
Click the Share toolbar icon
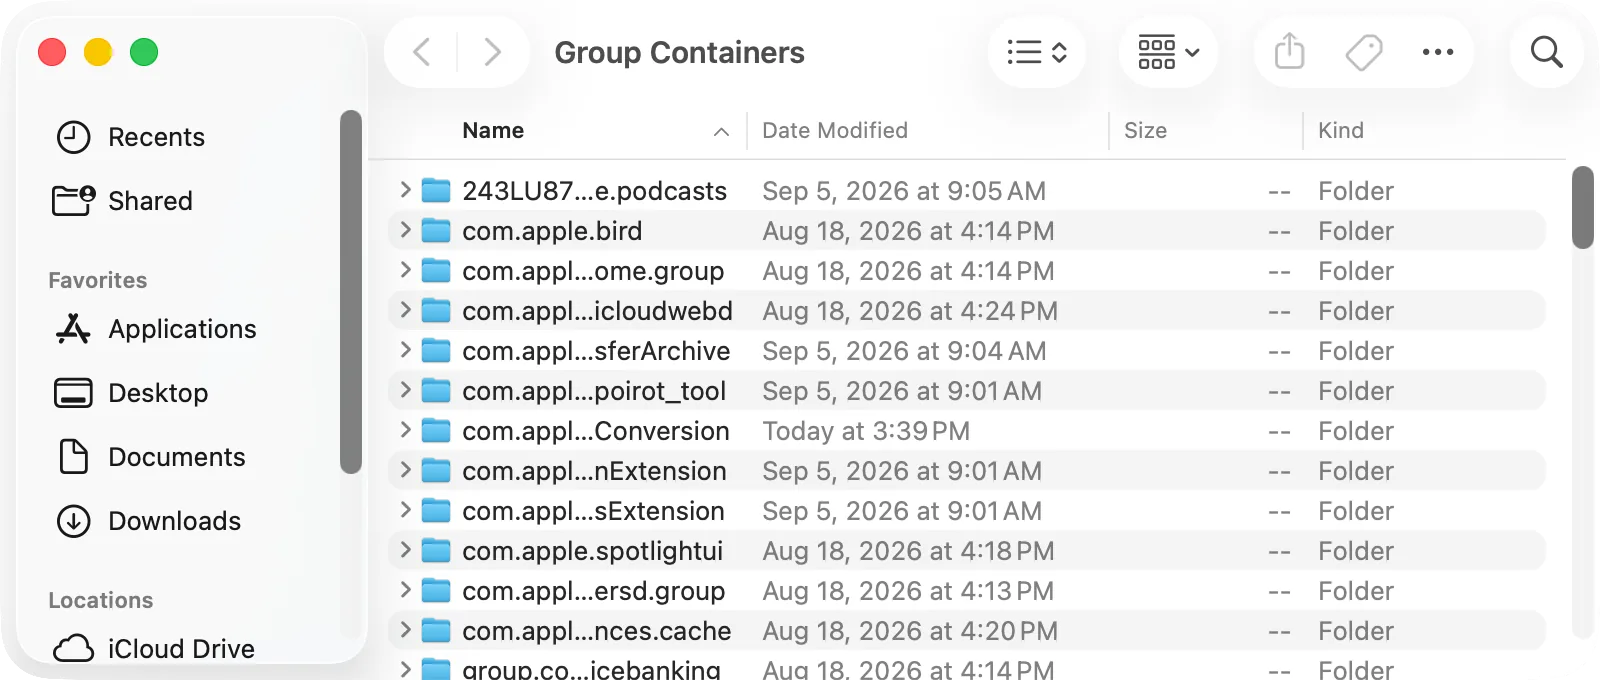click(1290, 52)
